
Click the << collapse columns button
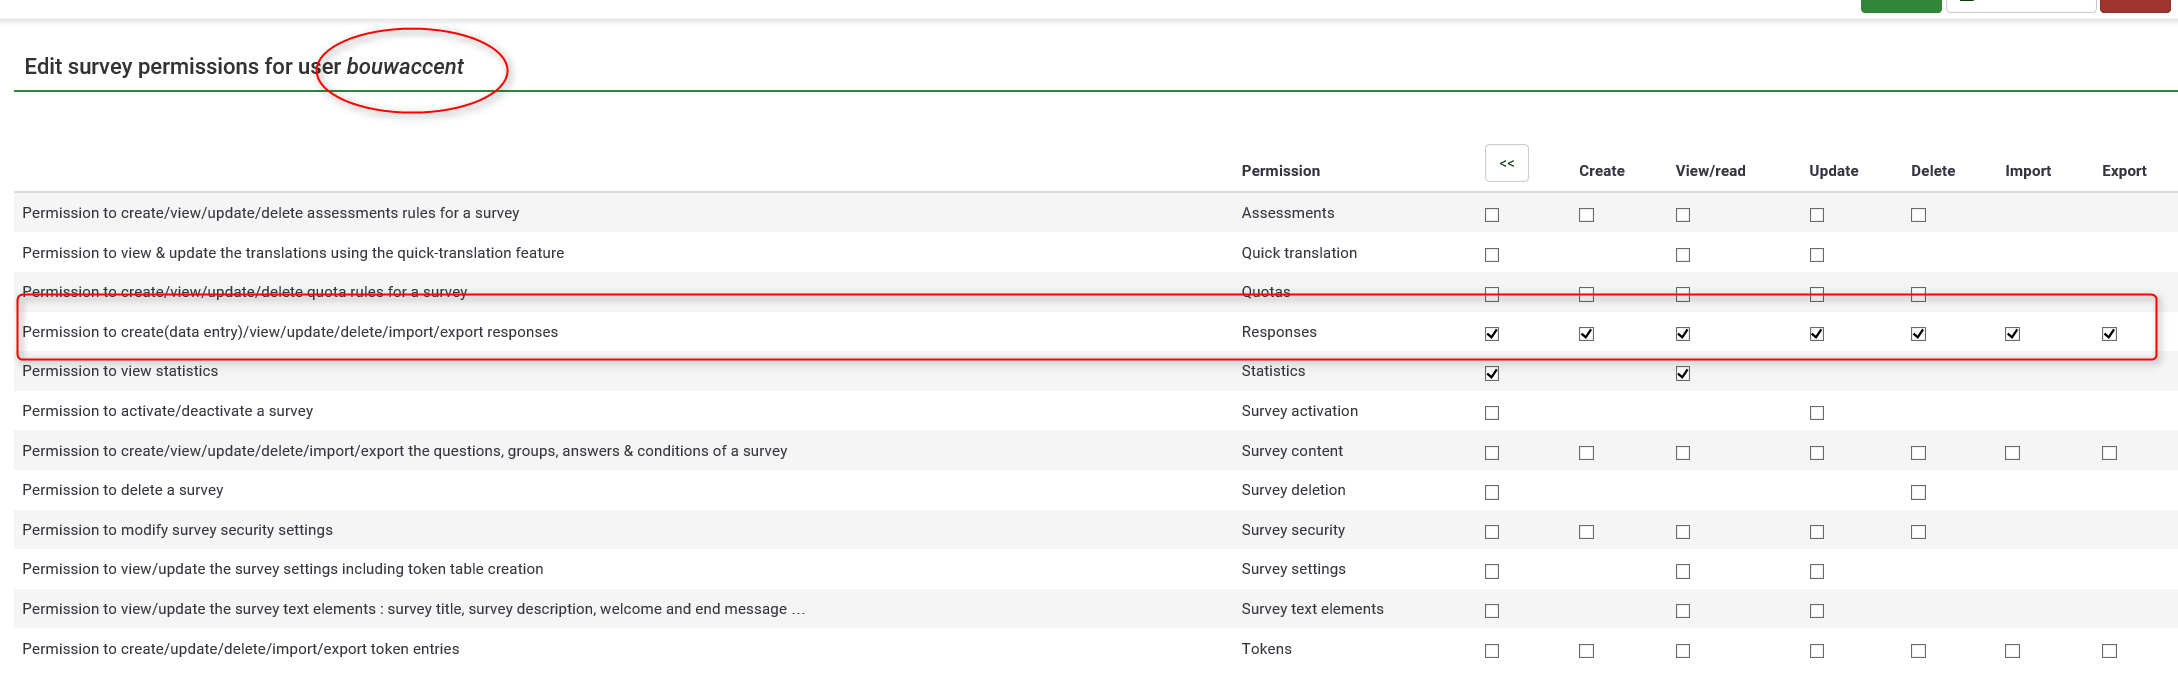1506,163
